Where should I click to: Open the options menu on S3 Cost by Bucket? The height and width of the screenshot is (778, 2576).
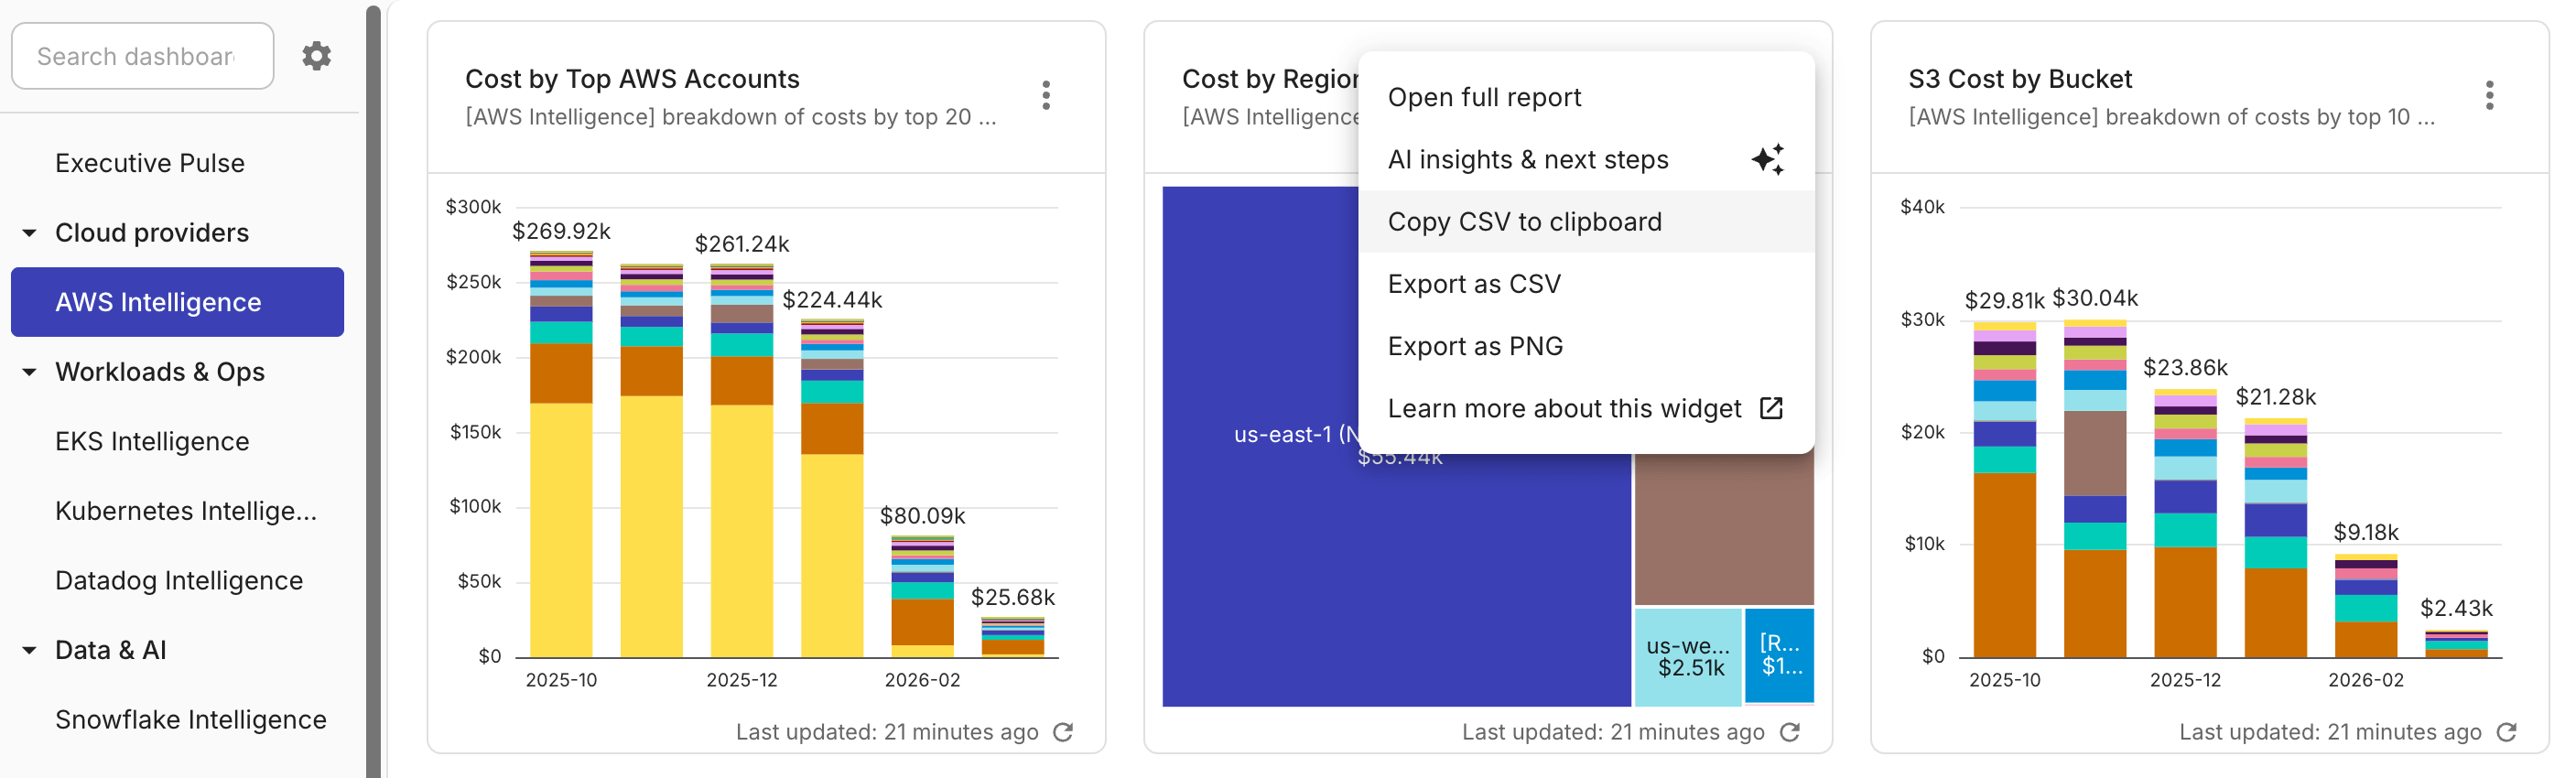2491,95
